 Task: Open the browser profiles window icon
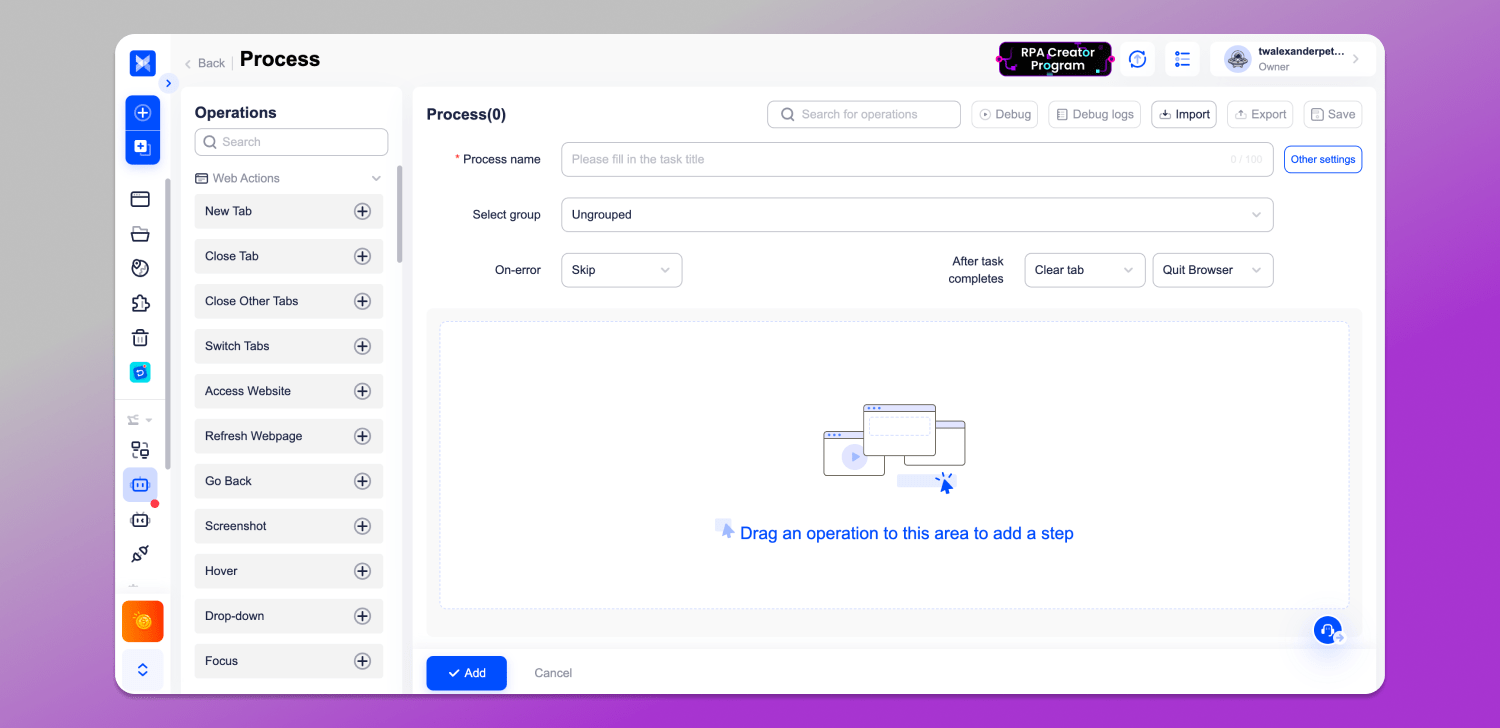pyautogui.click(x=140, y=199)
